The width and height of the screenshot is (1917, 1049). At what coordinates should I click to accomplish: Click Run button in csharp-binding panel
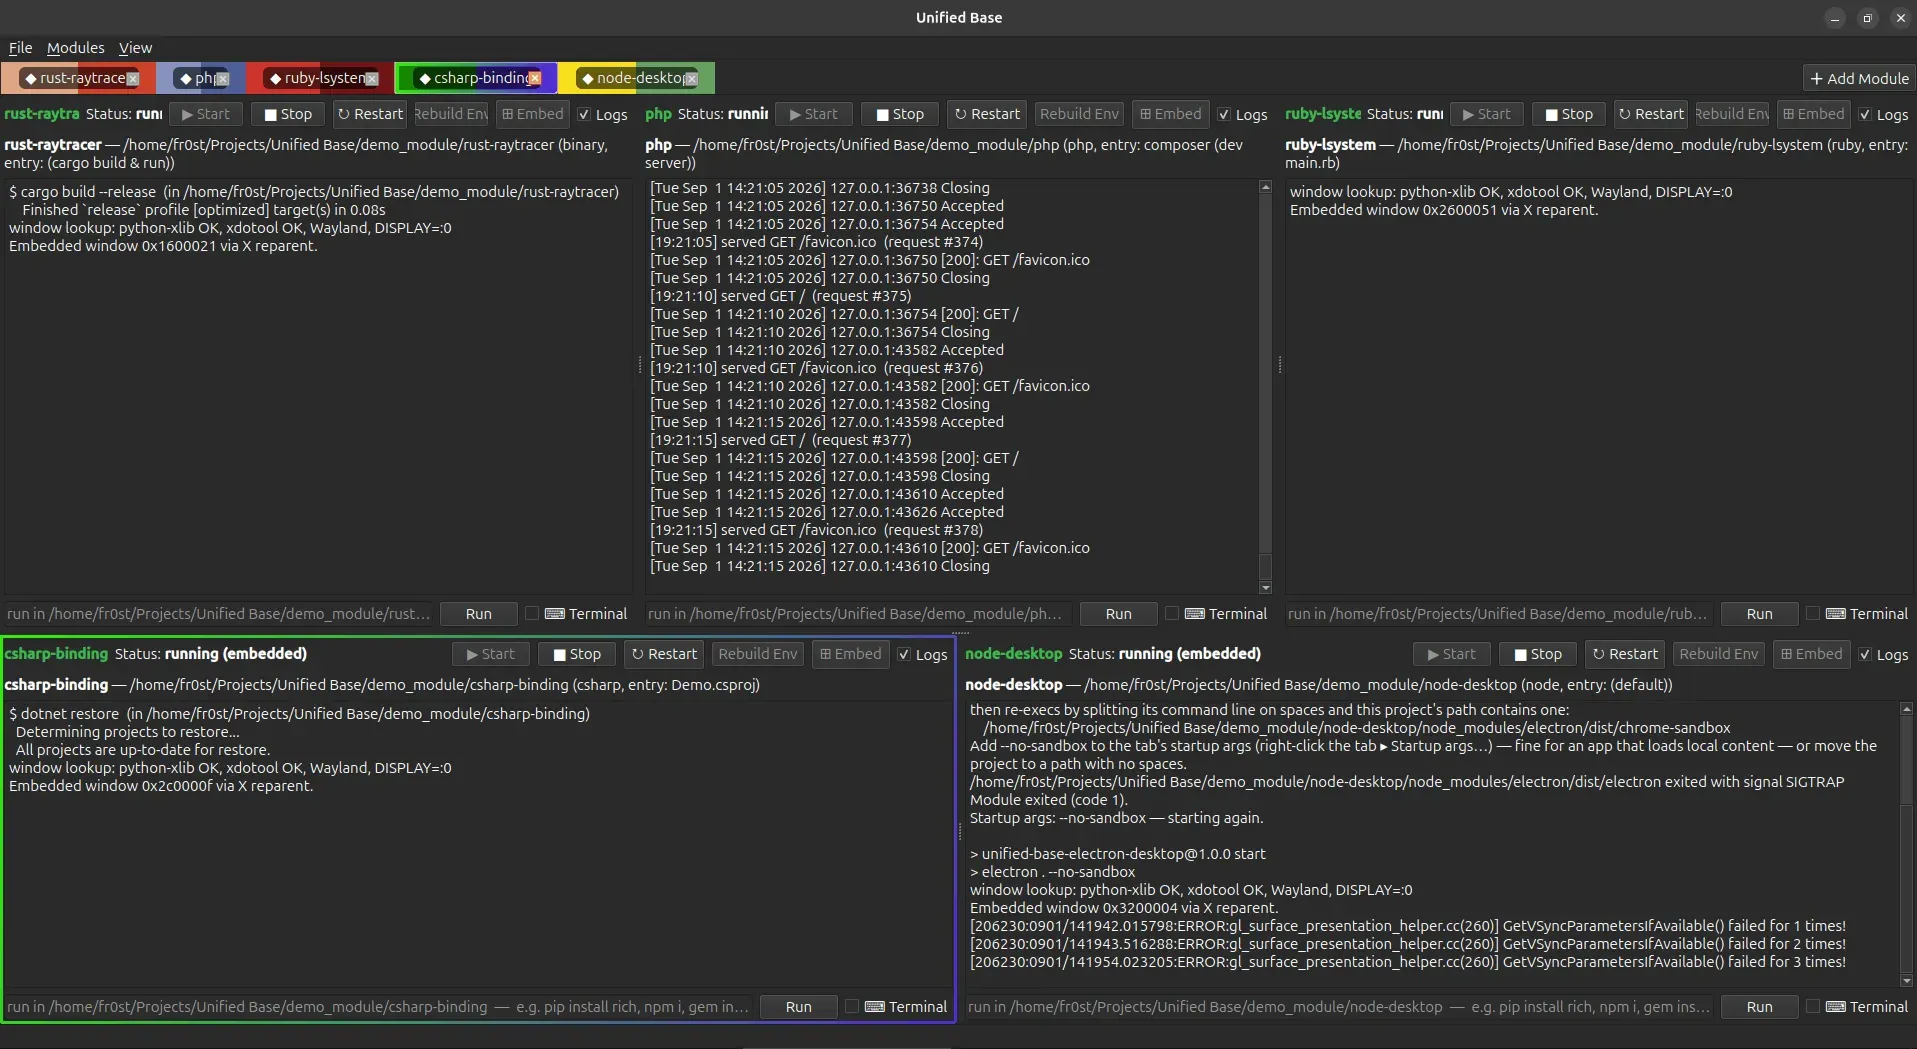799,1007
